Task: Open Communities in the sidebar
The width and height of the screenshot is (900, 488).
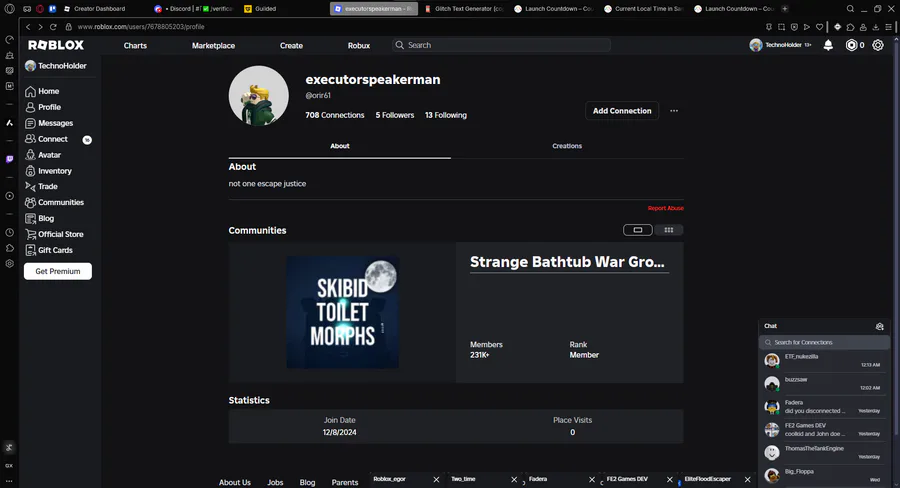Action: 55,203
